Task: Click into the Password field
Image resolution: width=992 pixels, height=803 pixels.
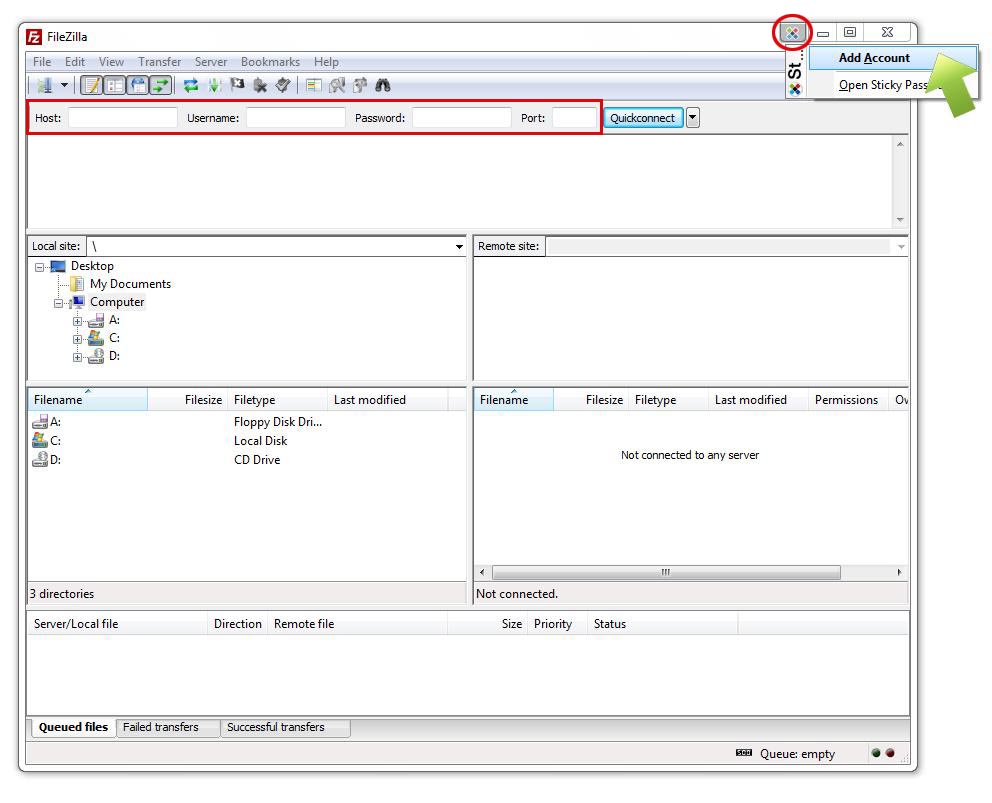Action: [461, 118]
